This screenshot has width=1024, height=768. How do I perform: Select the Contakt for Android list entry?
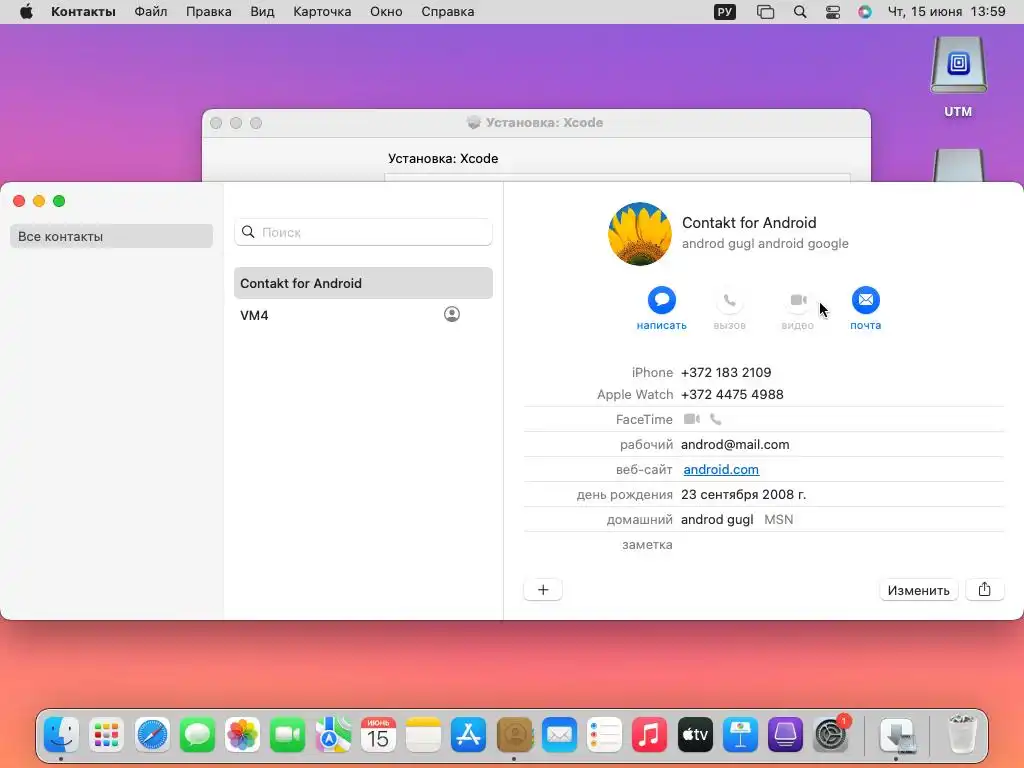click(363, 283)
